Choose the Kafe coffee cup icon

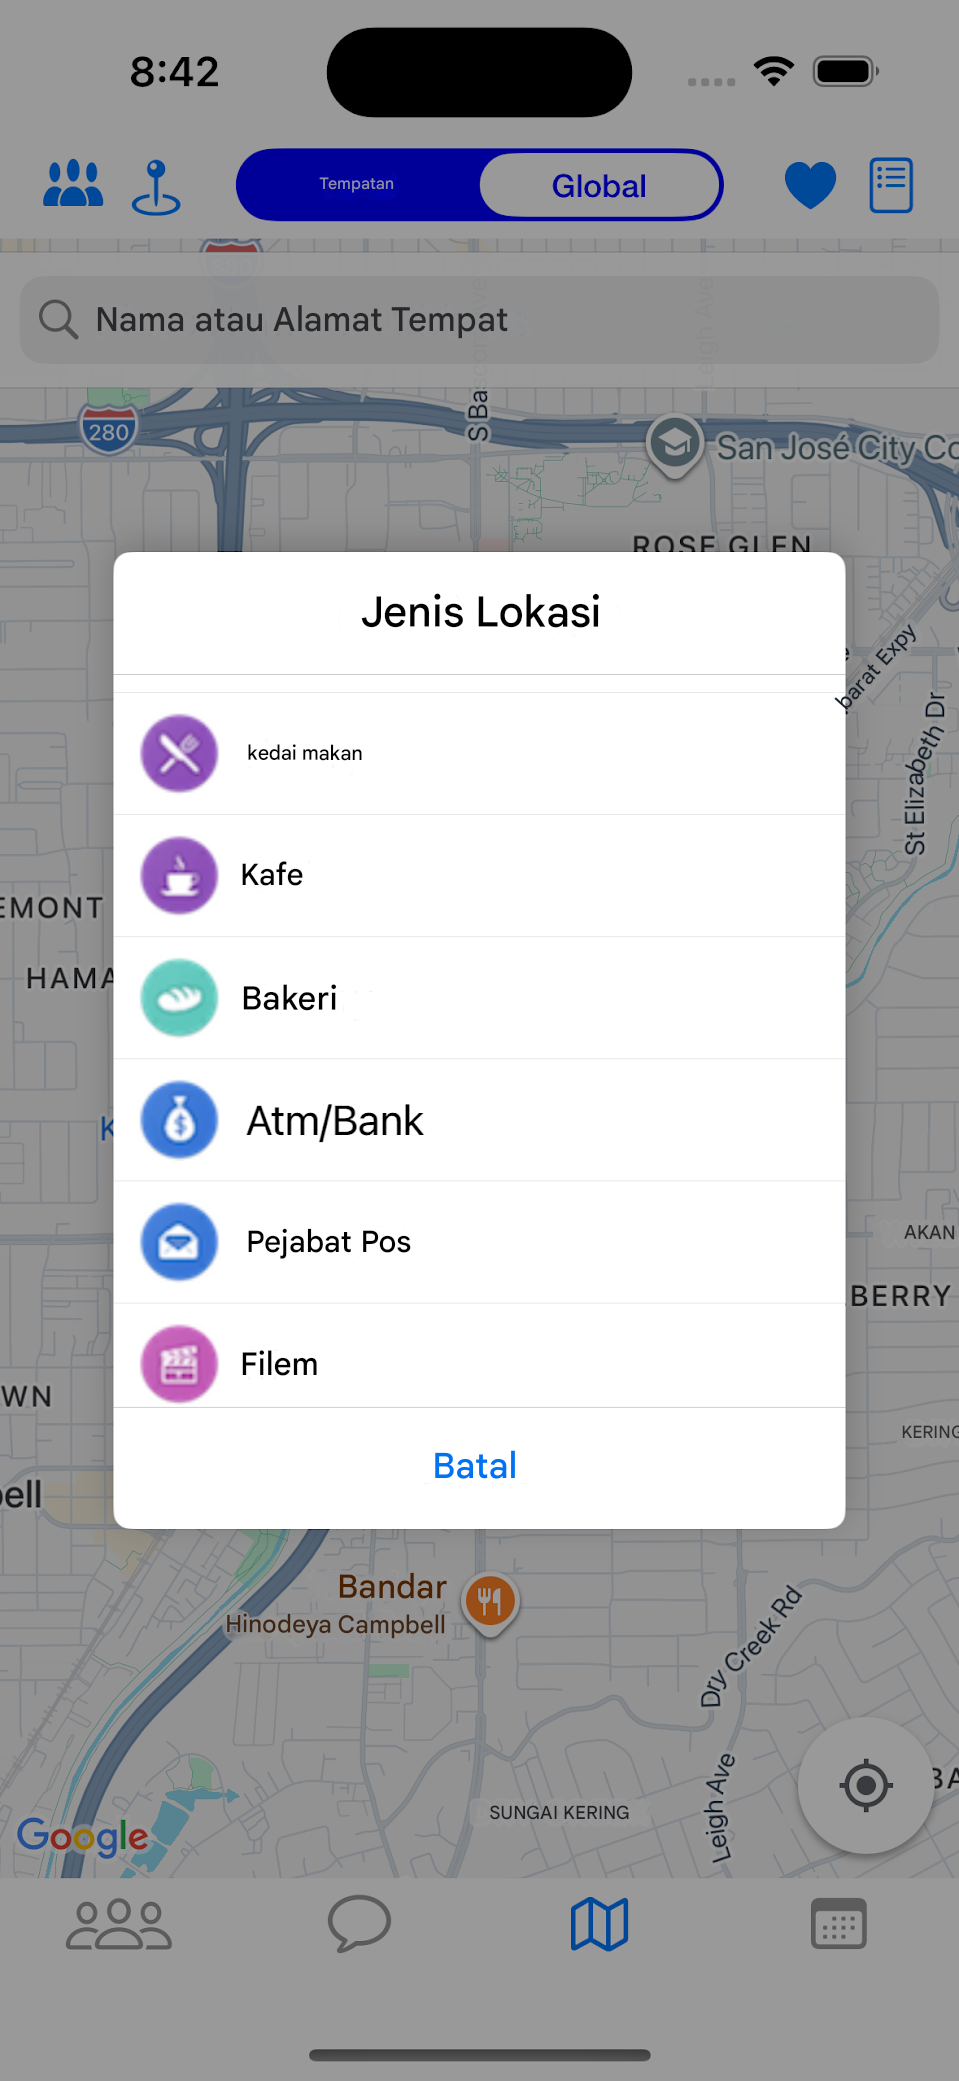point(180,875)
